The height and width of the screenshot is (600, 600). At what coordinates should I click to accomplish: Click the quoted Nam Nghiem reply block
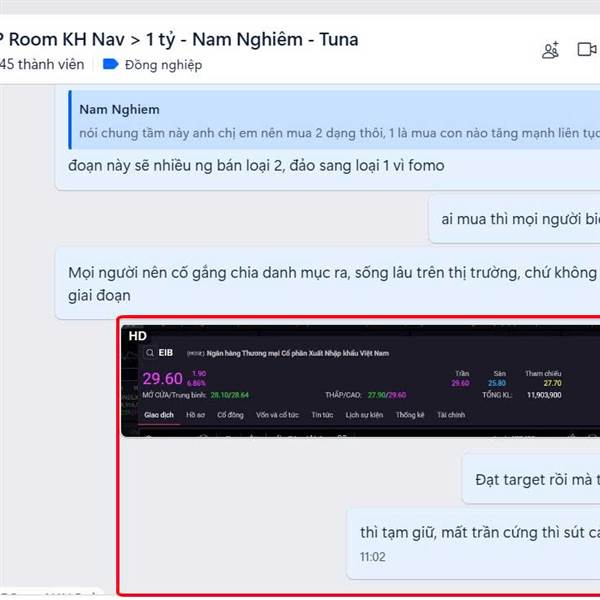point(334,120)
